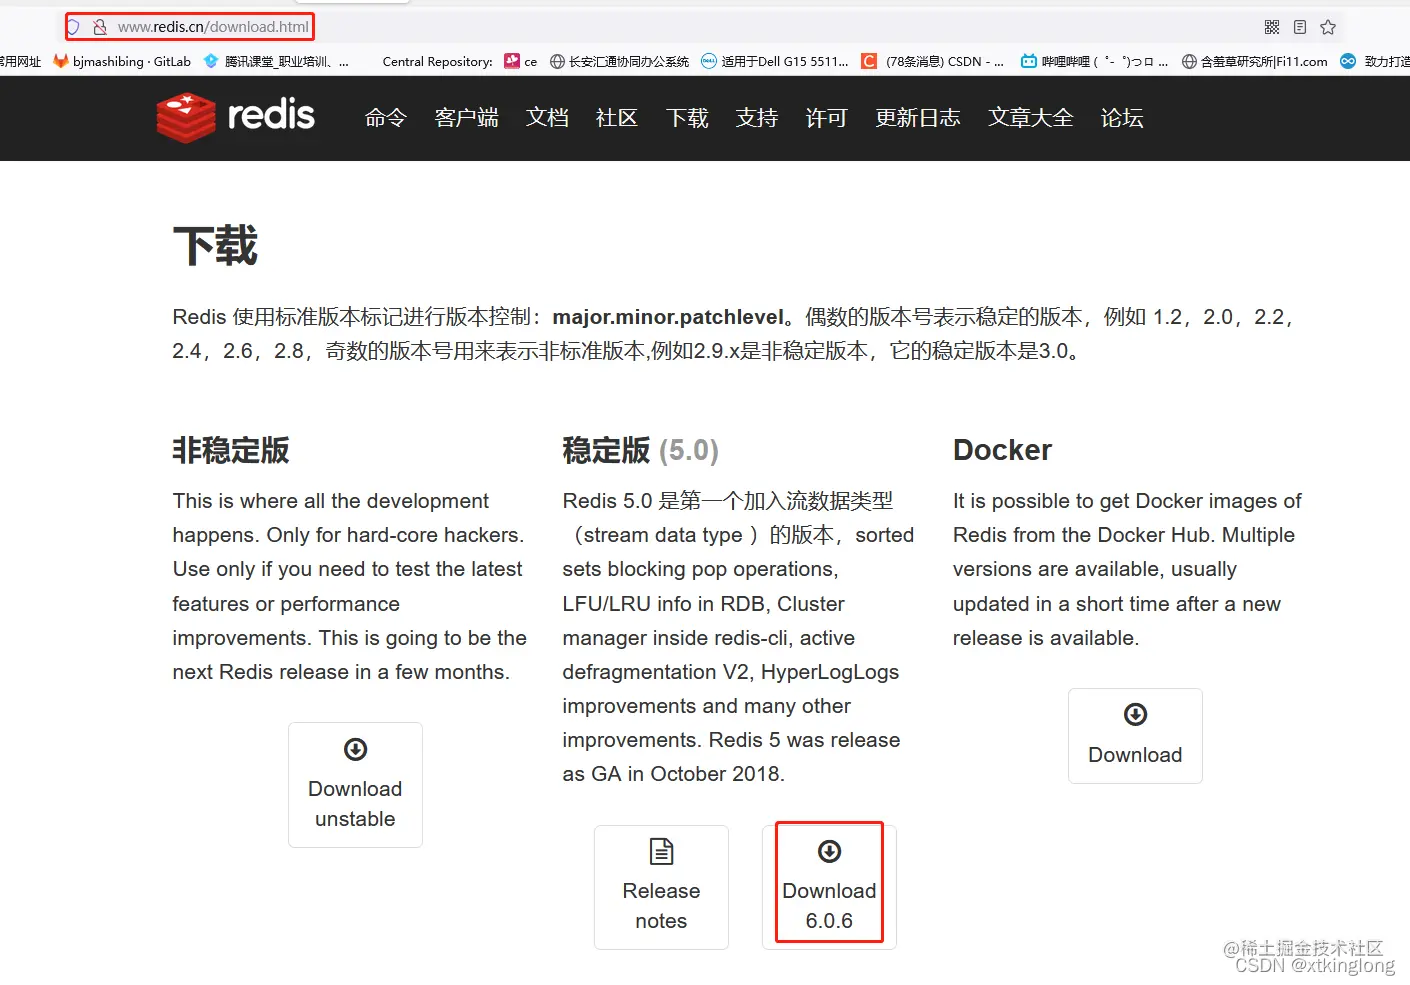Click the 下载 page heading
The width and height of the screenshot is (1410, 985).
click(x=215, y=245)
